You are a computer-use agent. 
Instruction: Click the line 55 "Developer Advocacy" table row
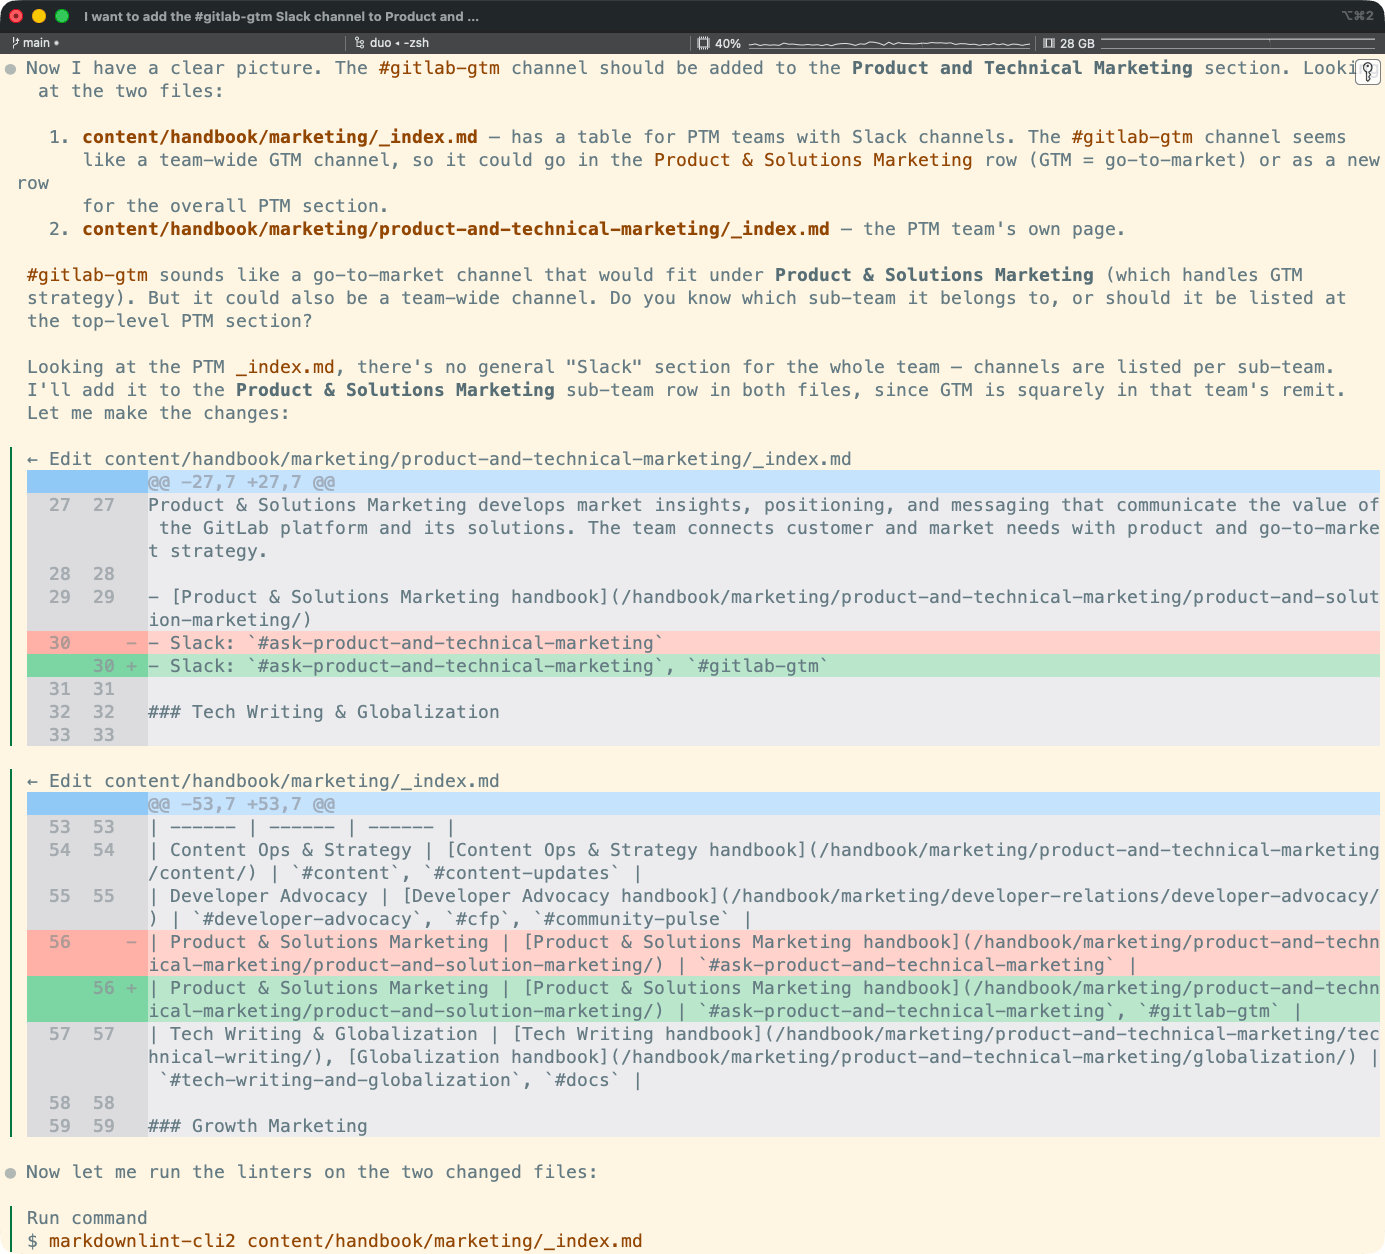click(x=703, y=908)
